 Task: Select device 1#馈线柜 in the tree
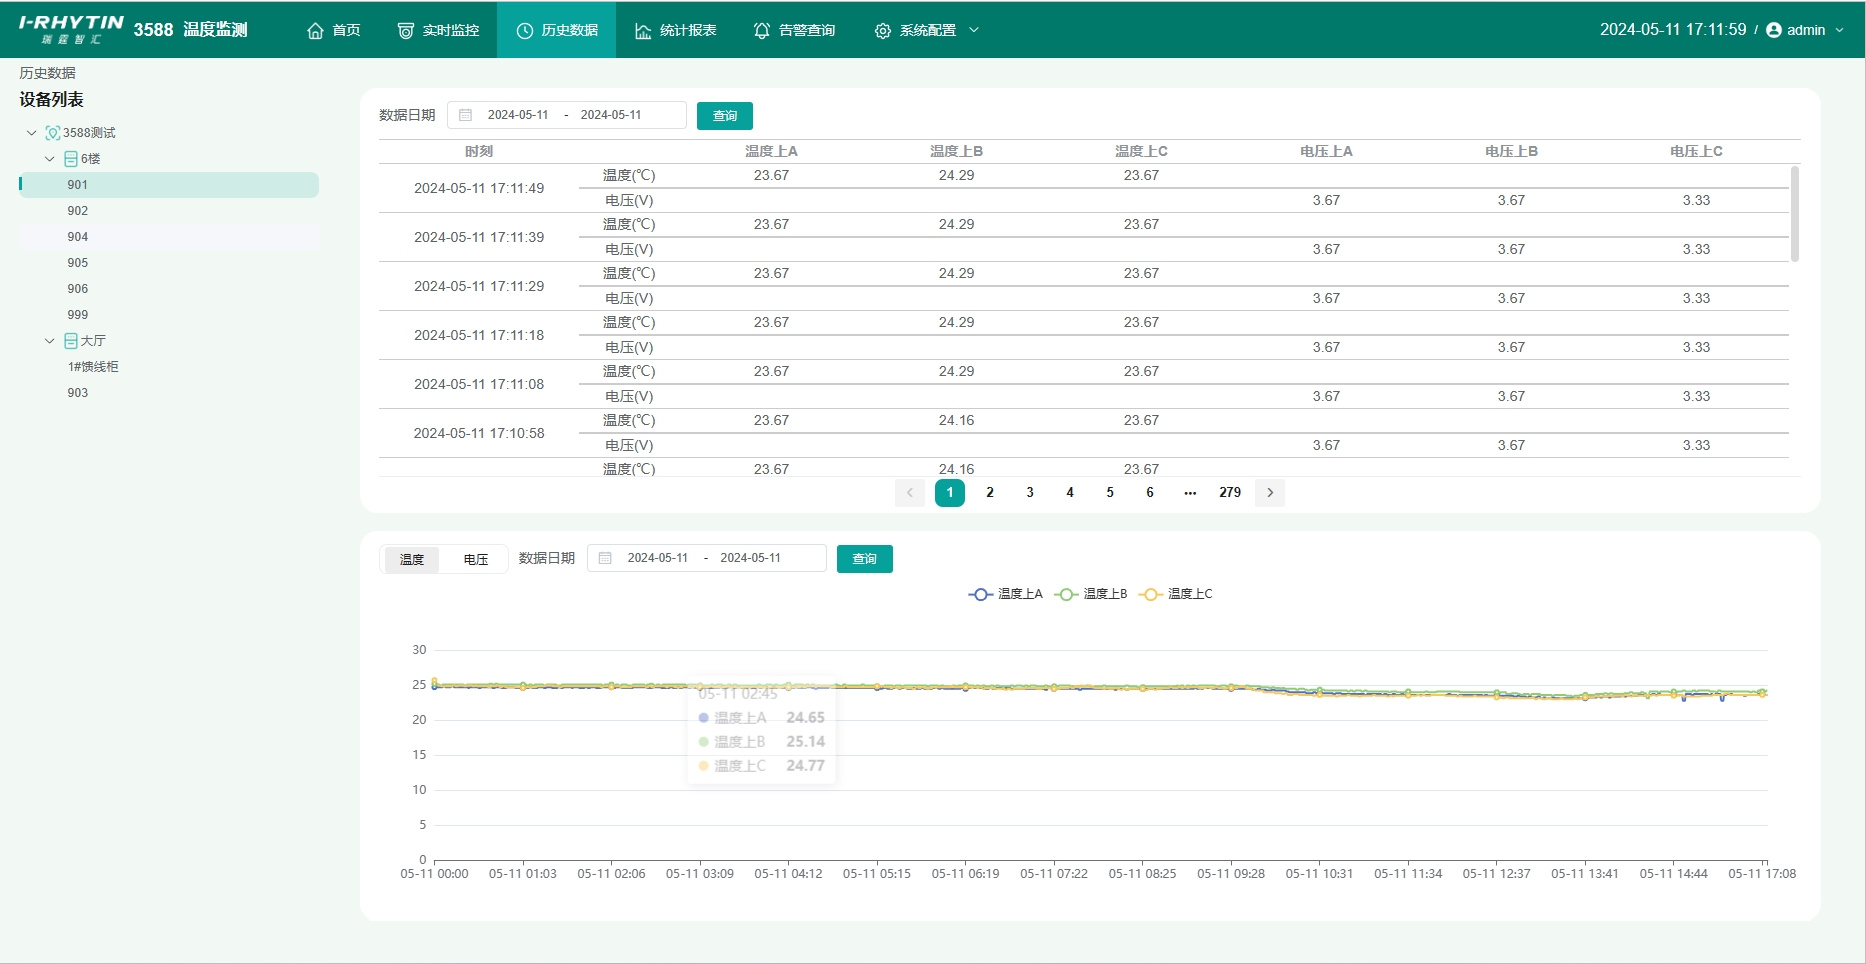coord(93,367)
